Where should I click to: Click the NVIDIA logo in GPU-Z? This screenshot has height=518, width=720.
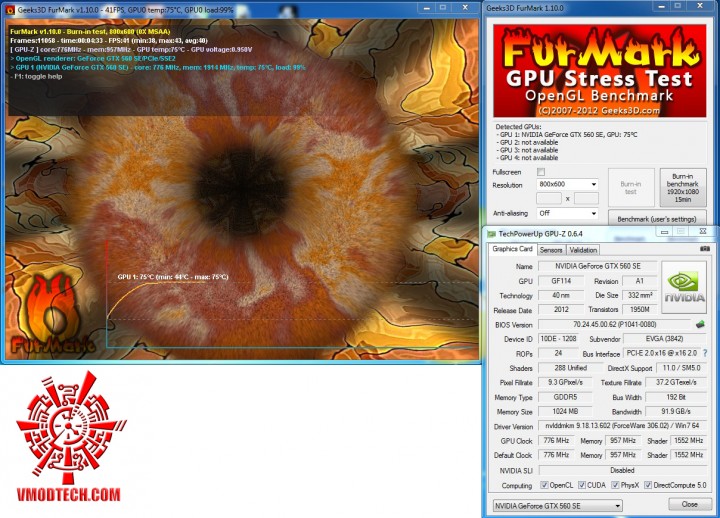coord(684,287)
